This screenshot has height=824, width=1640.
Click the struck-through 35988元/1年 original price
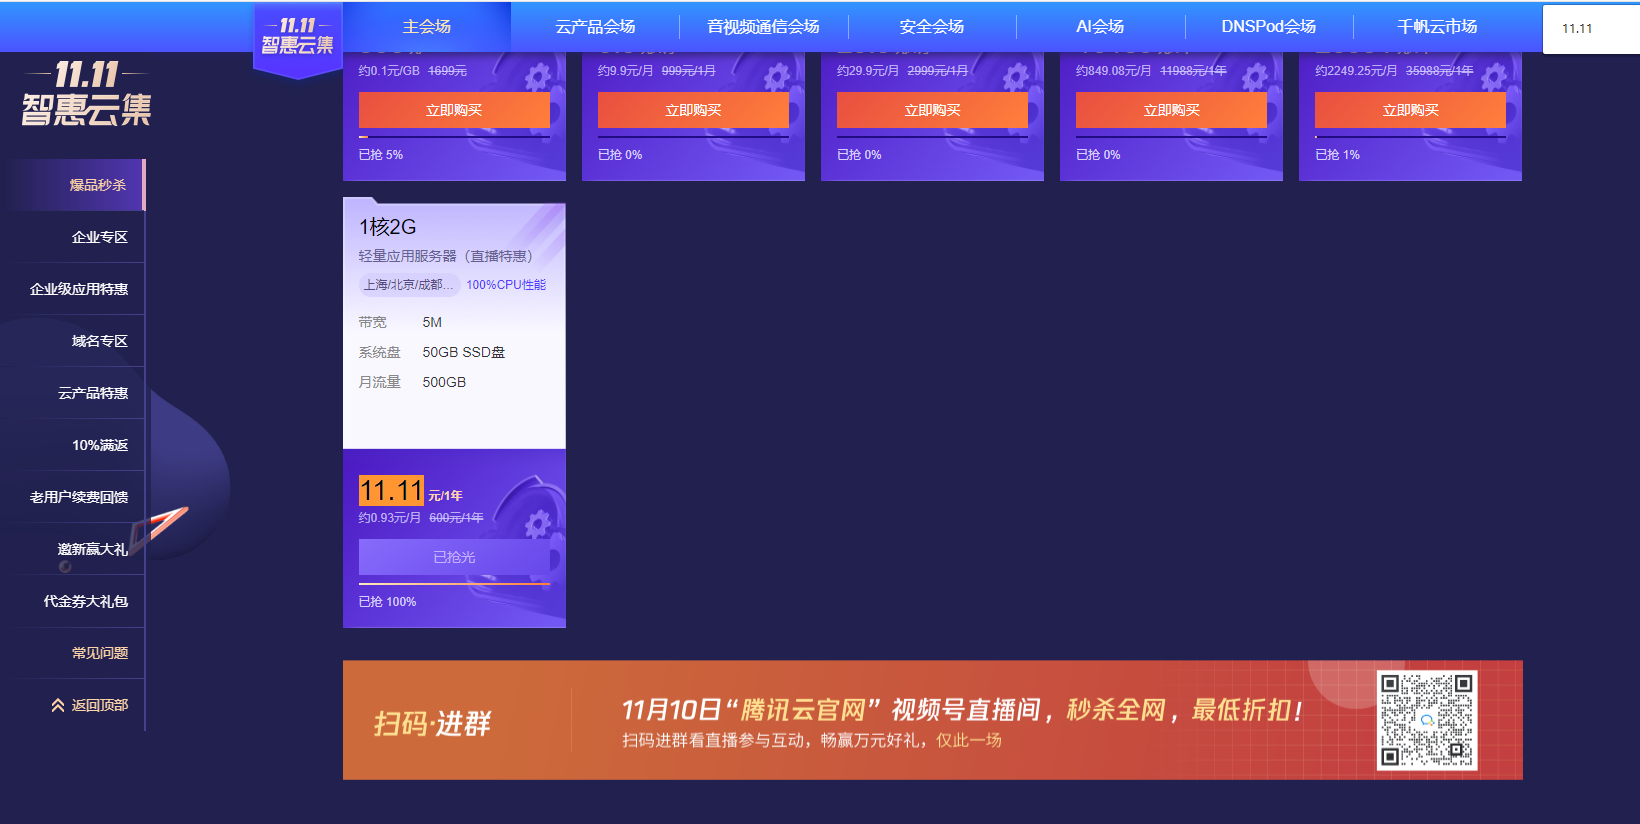click(x=1439, y=71)
